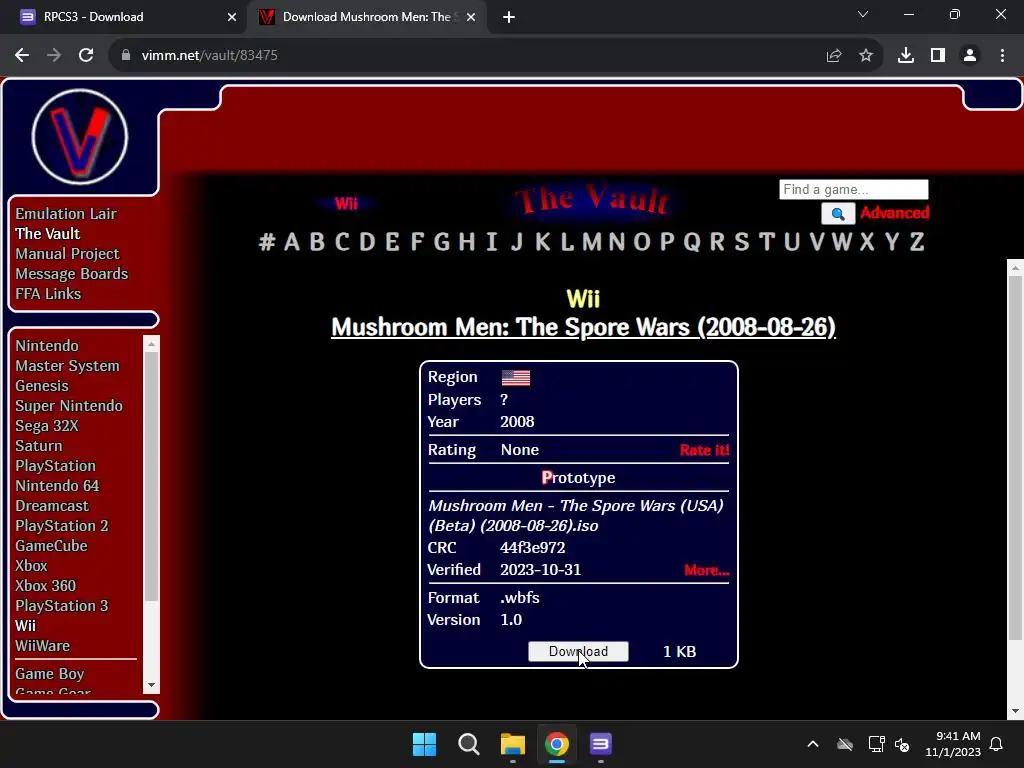Reload the page with refresh icon

click(86, 56)
